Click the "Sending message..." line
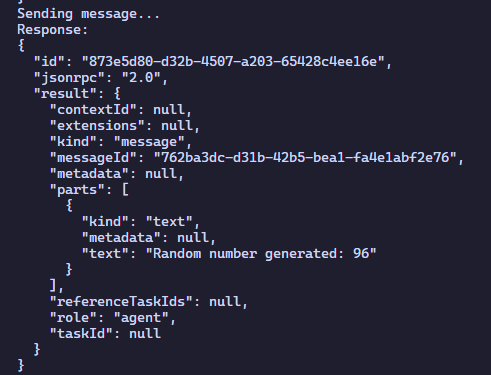Image resolution: width=491 pixels, height=375 pixels. point(88,14)
